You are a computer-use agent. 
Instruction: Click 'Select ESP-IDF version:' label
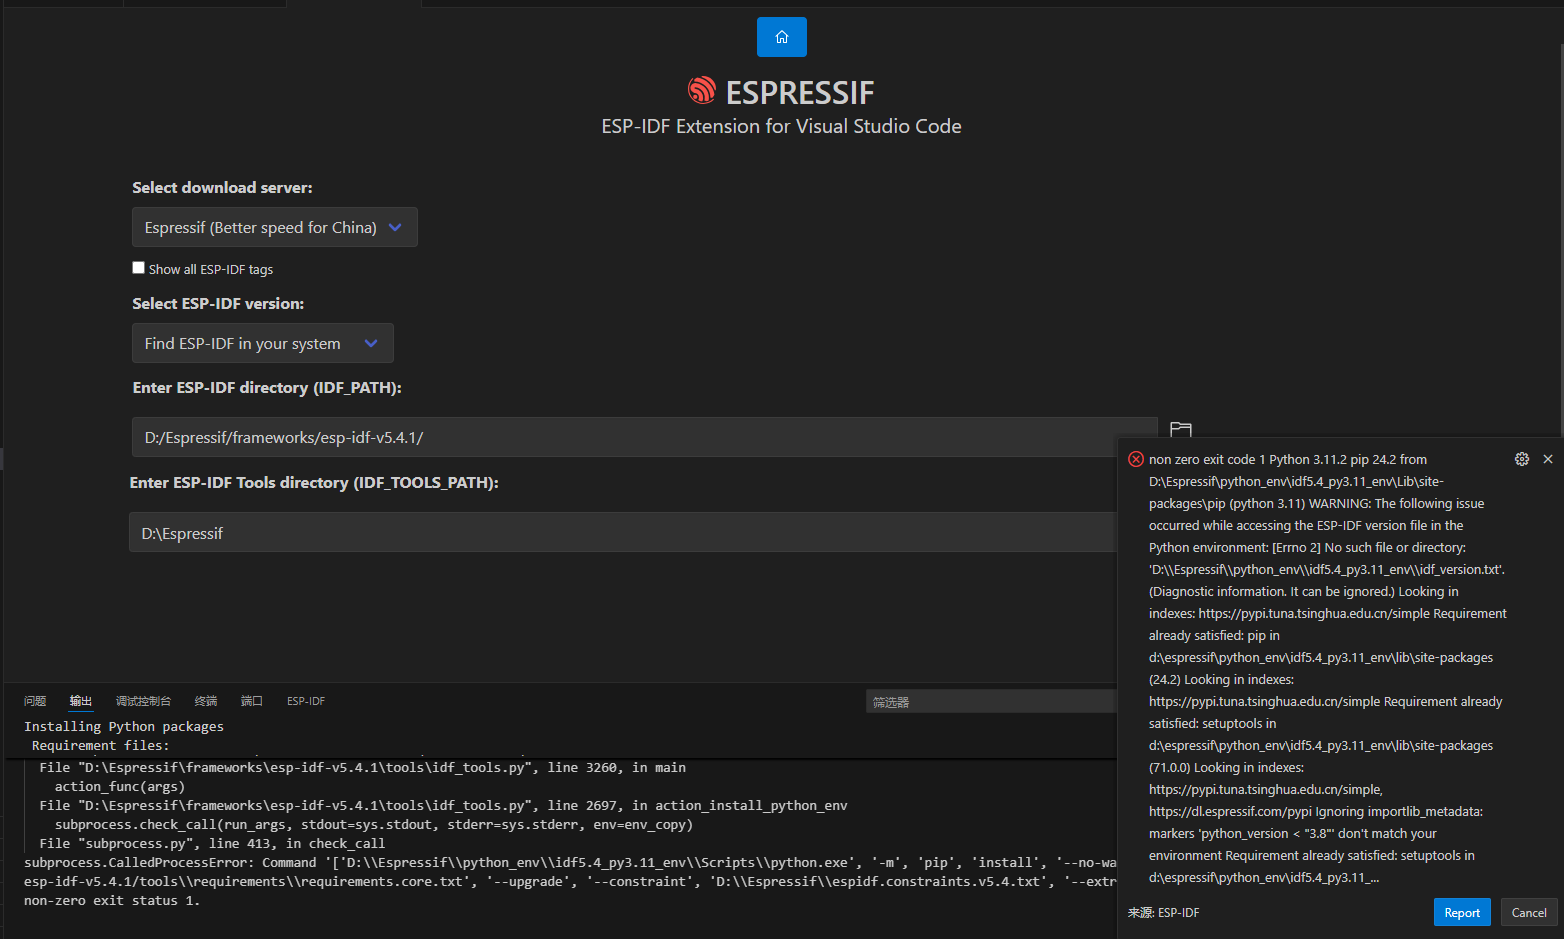tap(218, 303)
